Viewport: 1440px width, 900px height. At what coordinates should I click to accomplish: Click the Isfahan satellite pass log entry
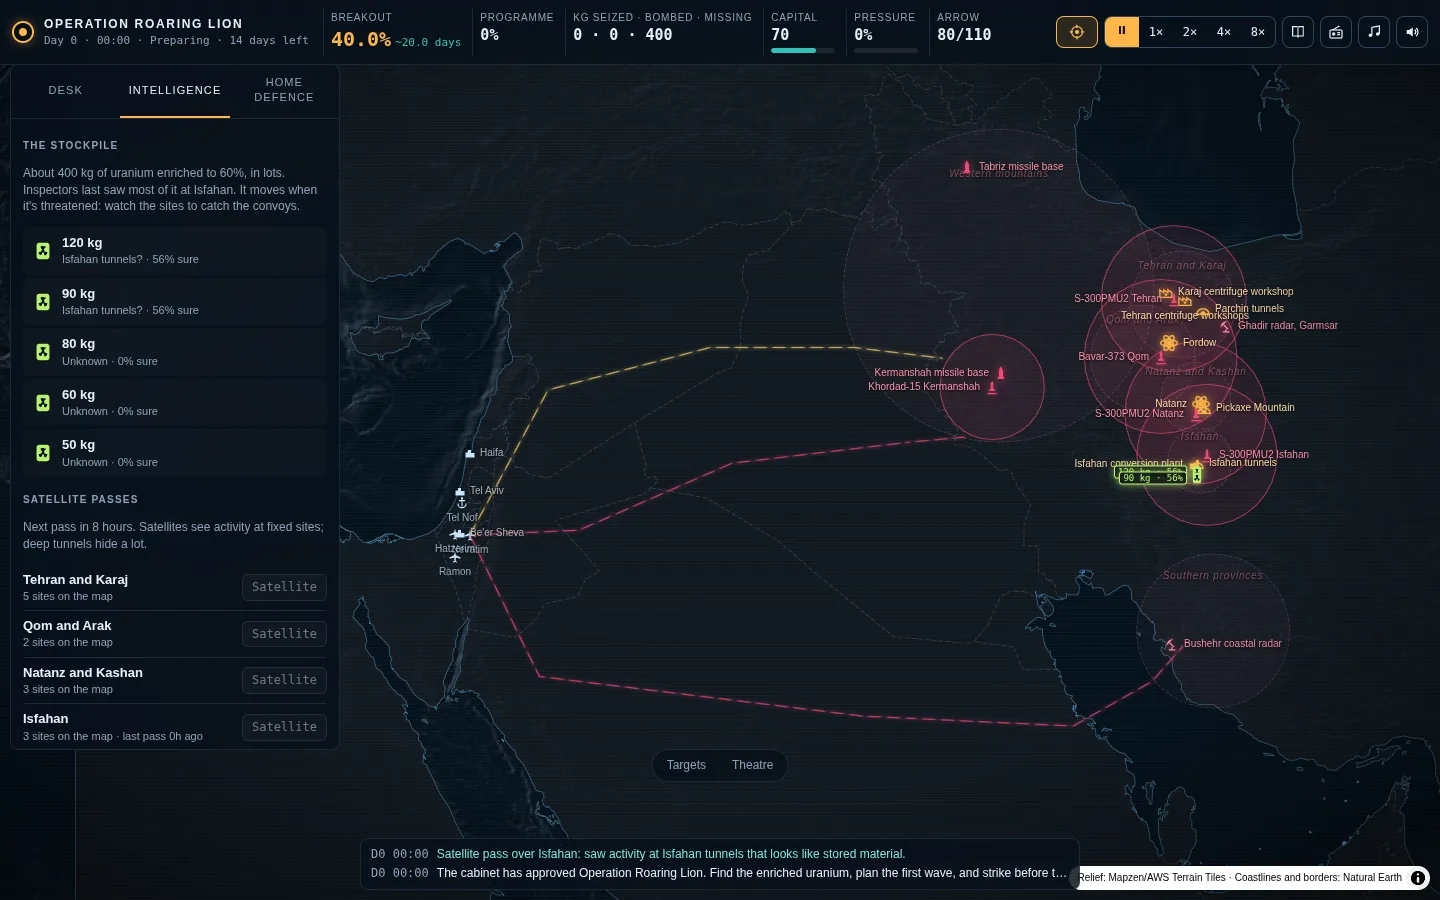[719, 854]
